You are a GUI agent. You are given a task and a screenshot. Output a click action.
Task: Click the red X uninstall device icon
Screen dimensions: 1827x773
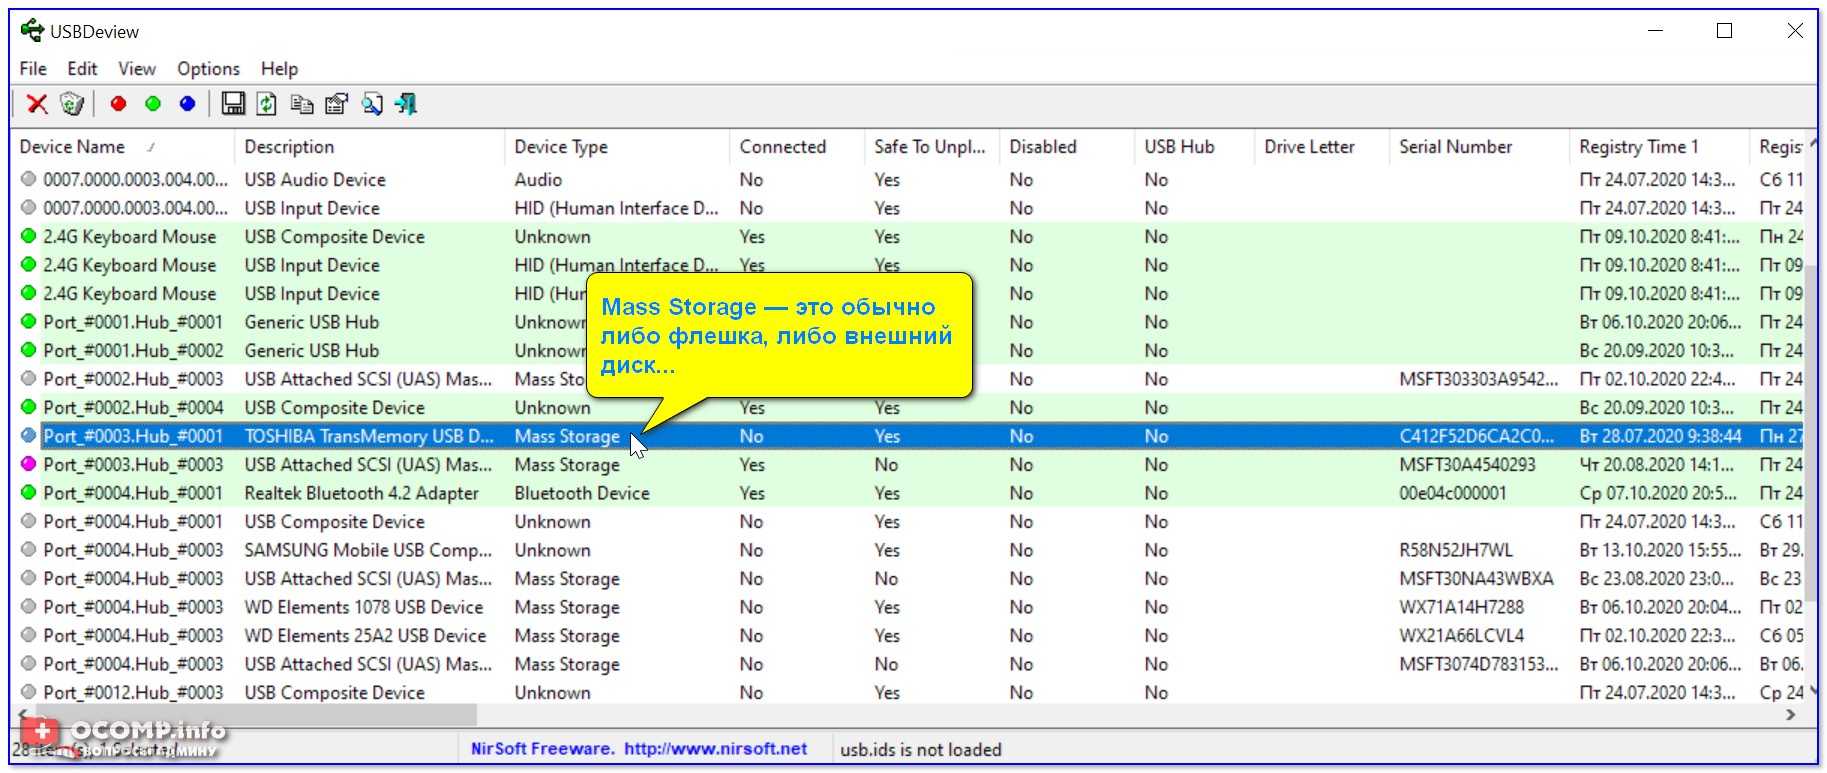pyautogui.click(x=37, y=104)
